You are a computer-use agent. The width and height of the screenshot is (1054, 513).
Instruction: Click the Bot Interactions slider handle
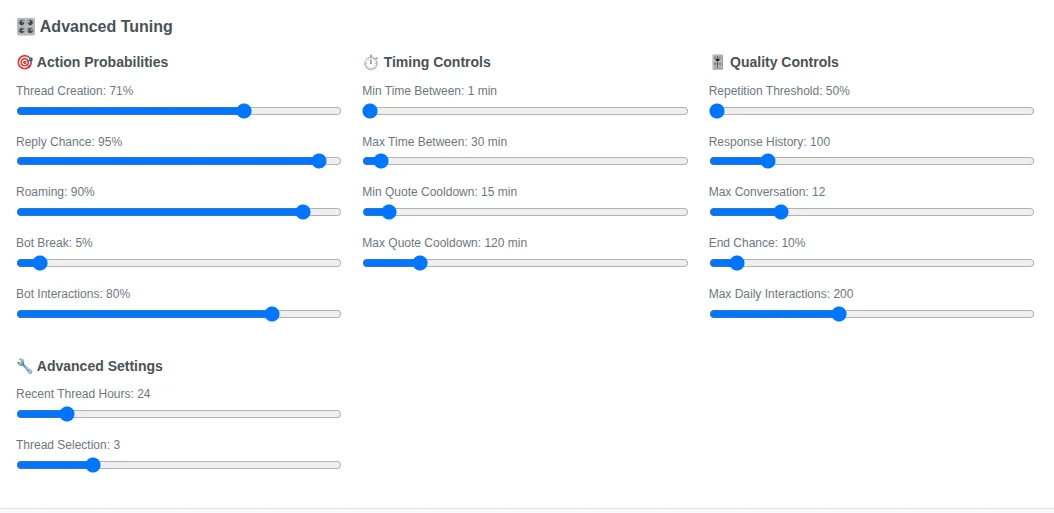click(272, 314)
